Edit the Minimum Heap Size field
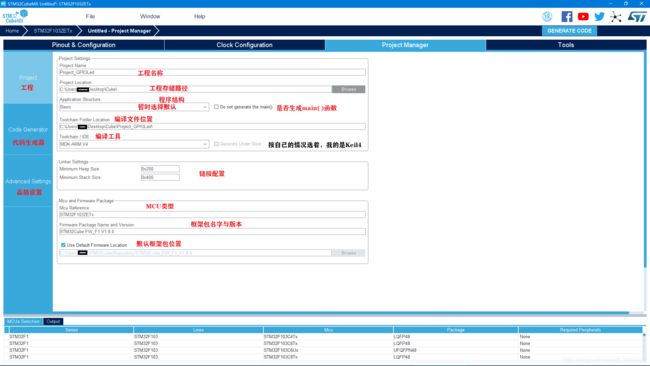The width and height of the screenshot is (650, 366). (160, 169)
